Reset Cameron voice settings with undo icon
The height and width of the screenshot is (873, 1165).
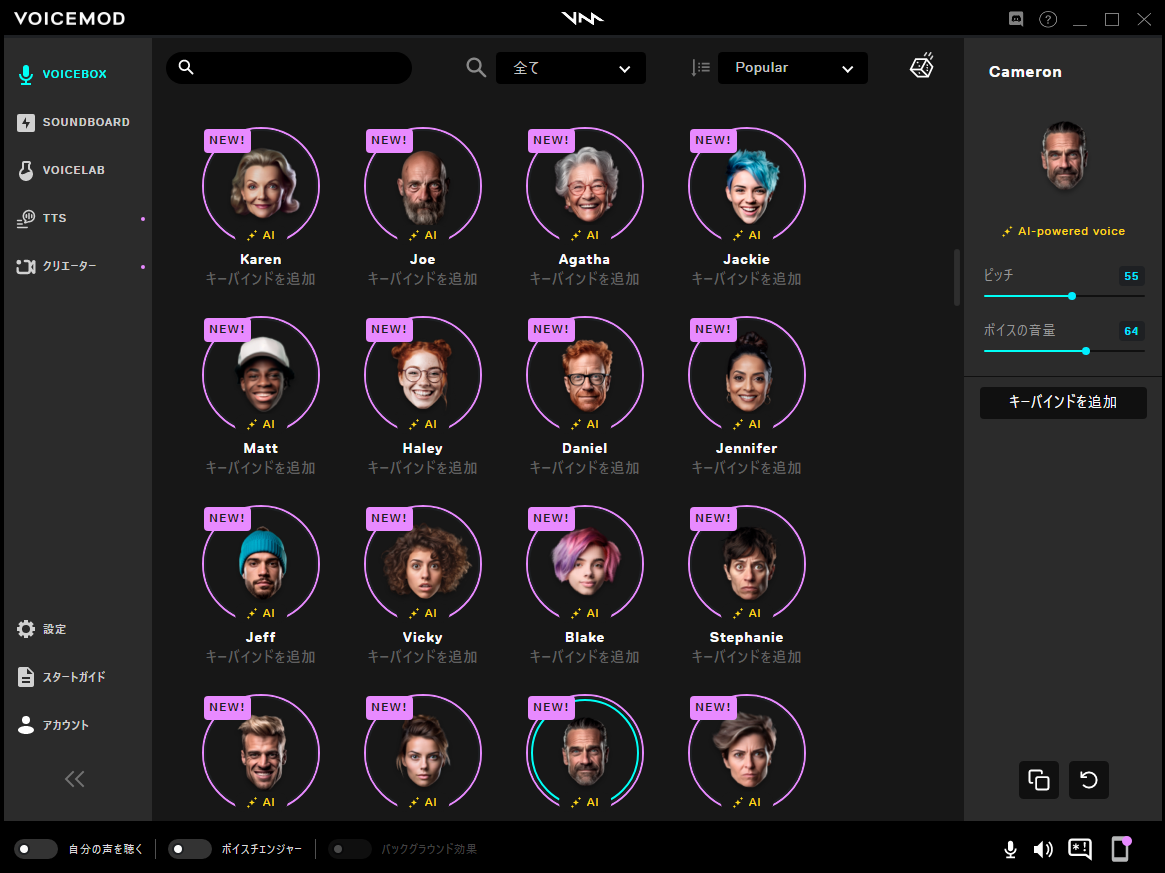[x=1088, y=779]
